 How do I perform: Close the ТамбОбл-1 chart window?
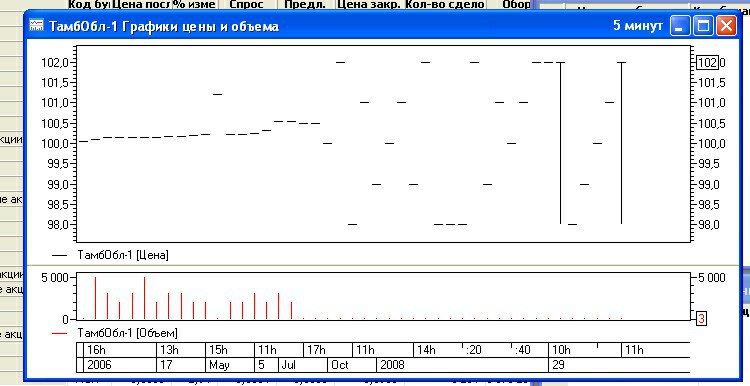pos(726,26)
